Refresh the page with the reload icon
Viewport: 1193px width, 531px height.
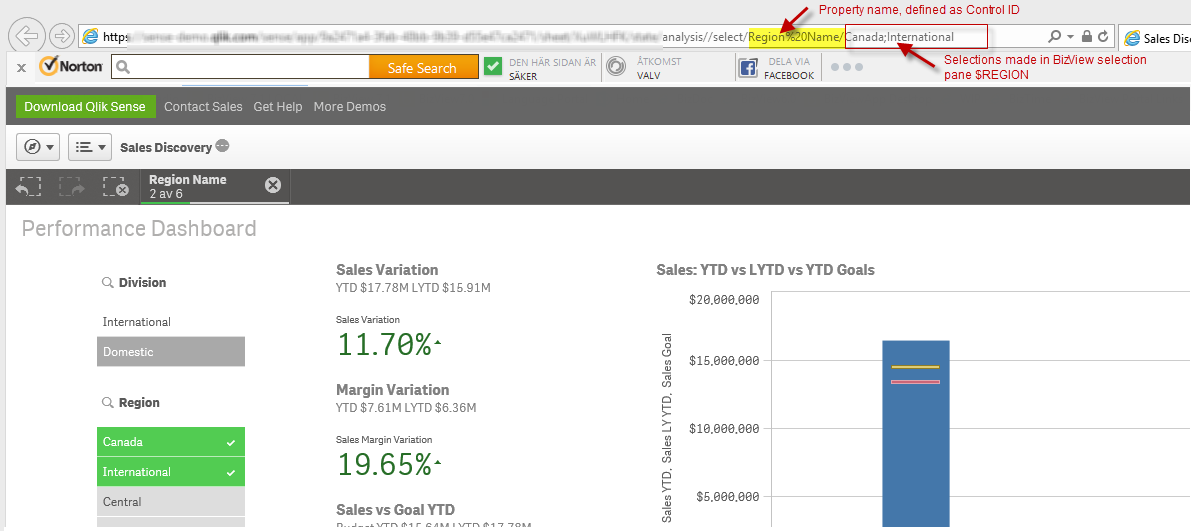[1102, 37]
